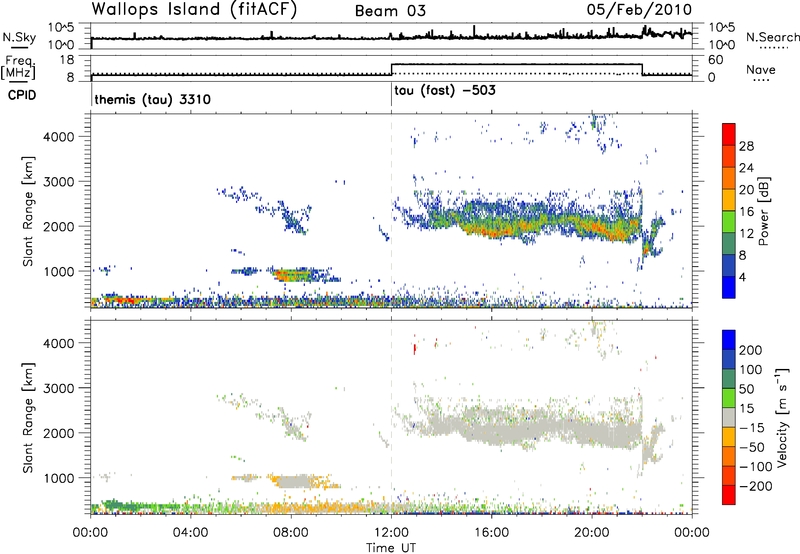Click the 'Power [dB]' color bar title
The height and width of the screenshot is (554, 800).
pyautogui.click(x=764, y=211)
